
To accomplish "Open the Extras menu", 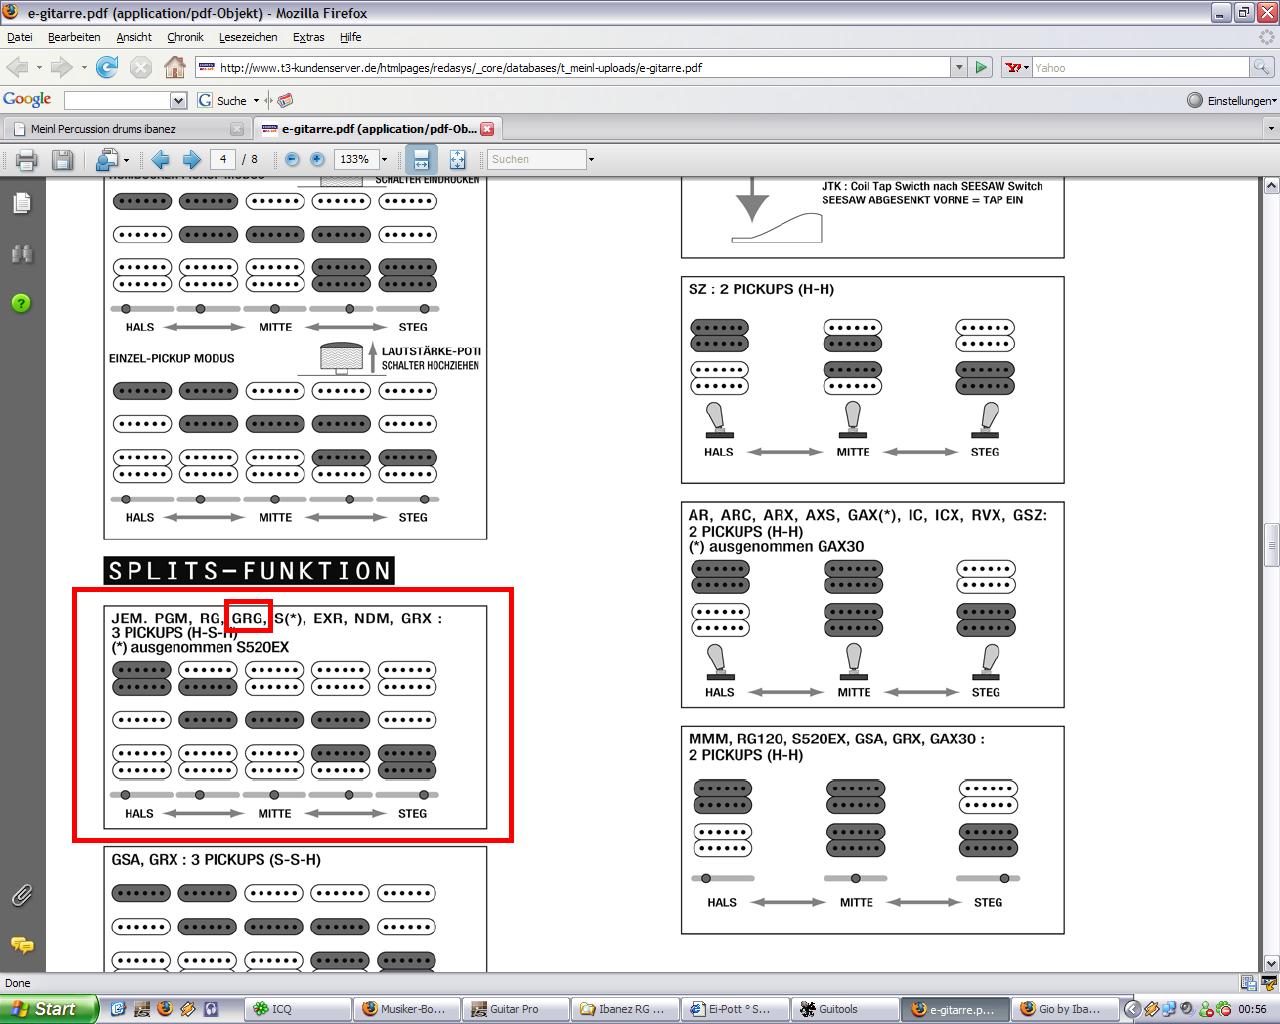I will click(308, 37).
